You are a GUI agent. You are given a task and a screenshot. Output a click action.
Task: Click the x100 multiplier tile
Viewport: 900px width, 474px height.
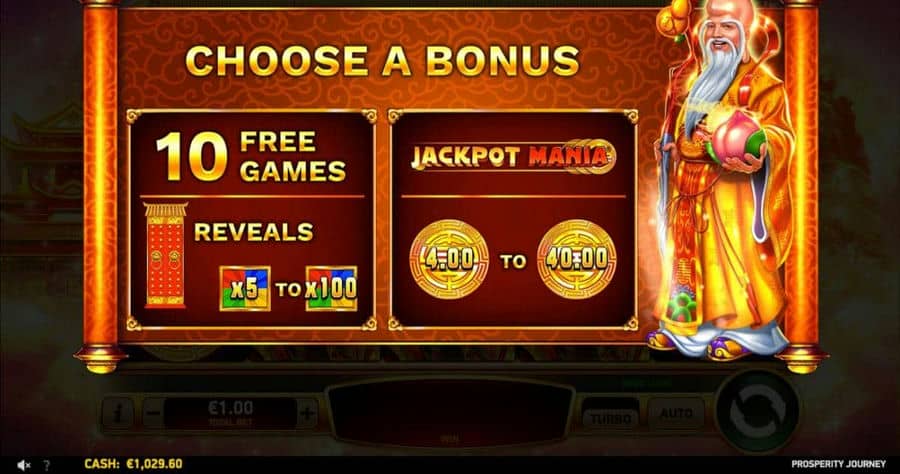point(331,289)
